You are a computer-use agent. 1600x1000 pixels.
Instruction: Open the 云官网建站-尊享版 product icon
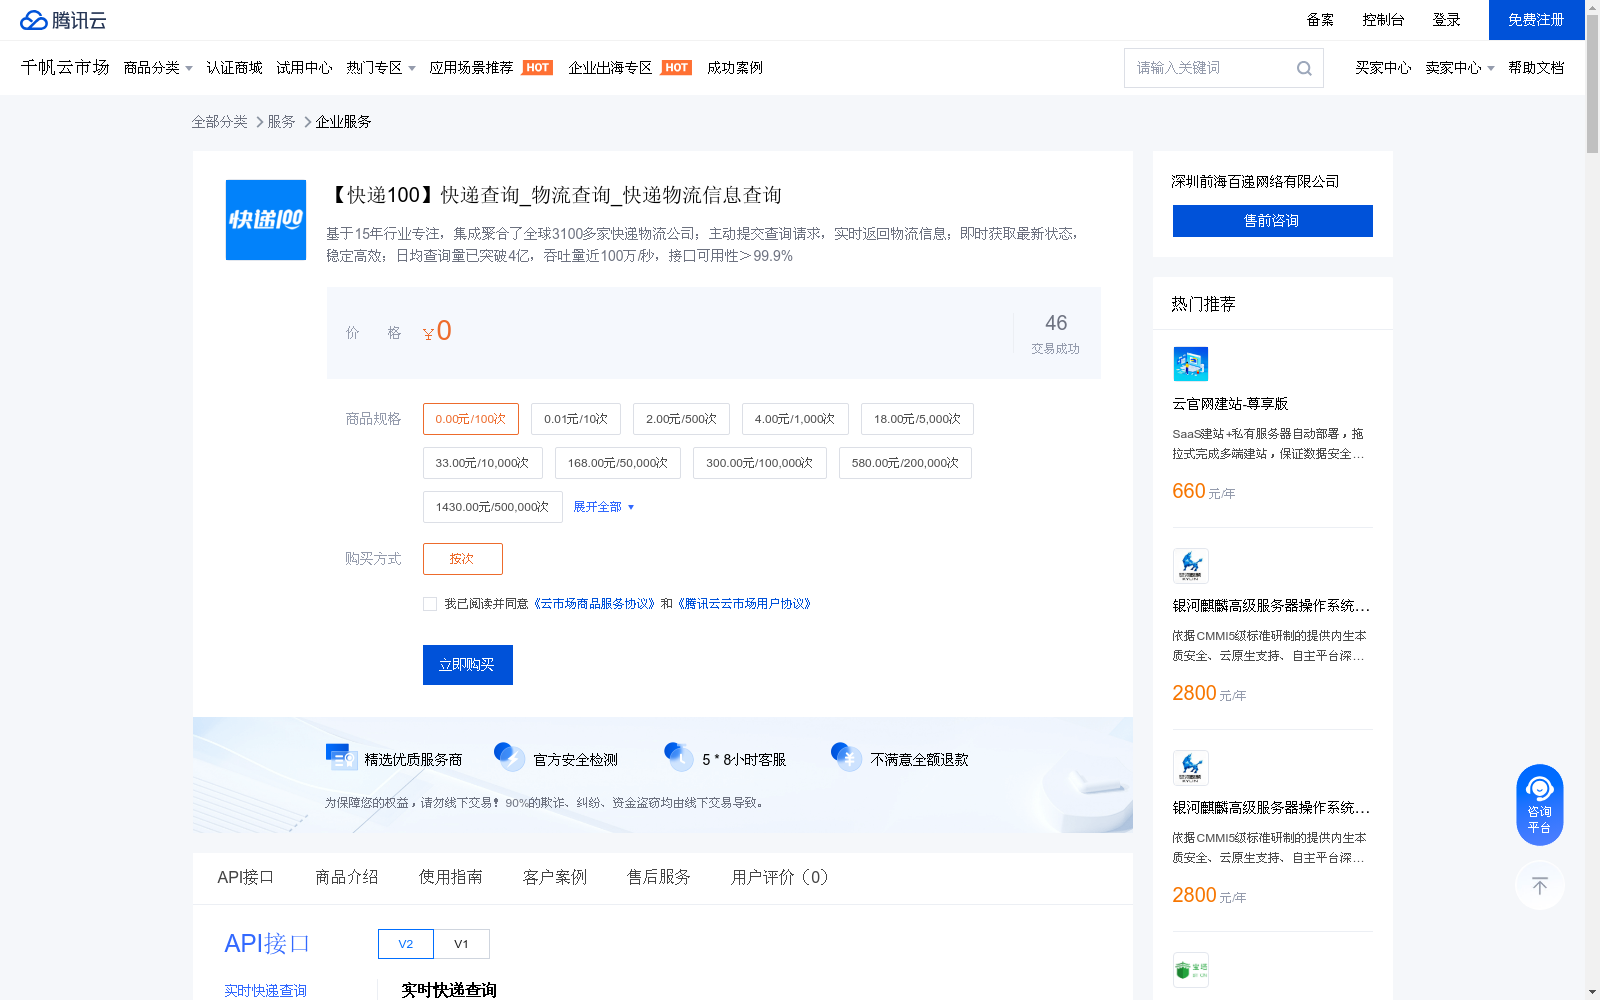[x=1191, y=364]
